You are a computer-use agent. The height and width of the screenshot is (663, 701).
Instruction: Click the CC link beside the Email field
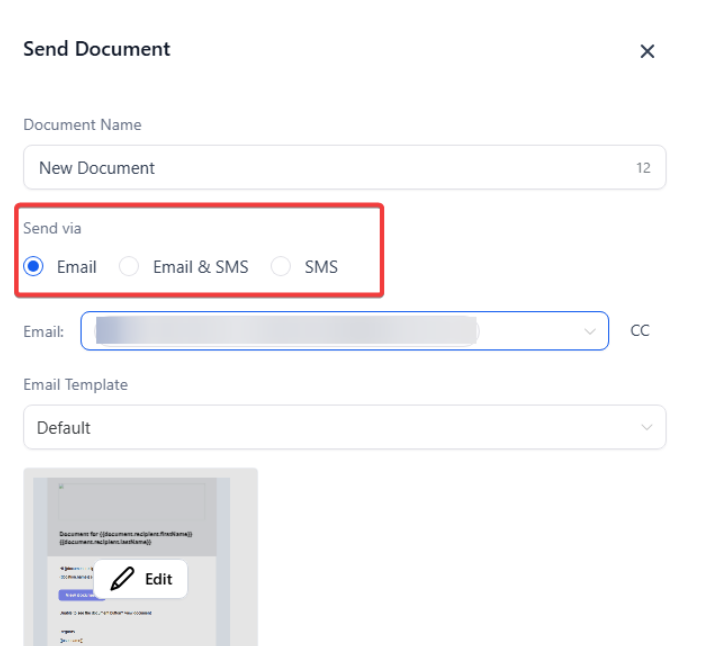[x=640, y=330]
